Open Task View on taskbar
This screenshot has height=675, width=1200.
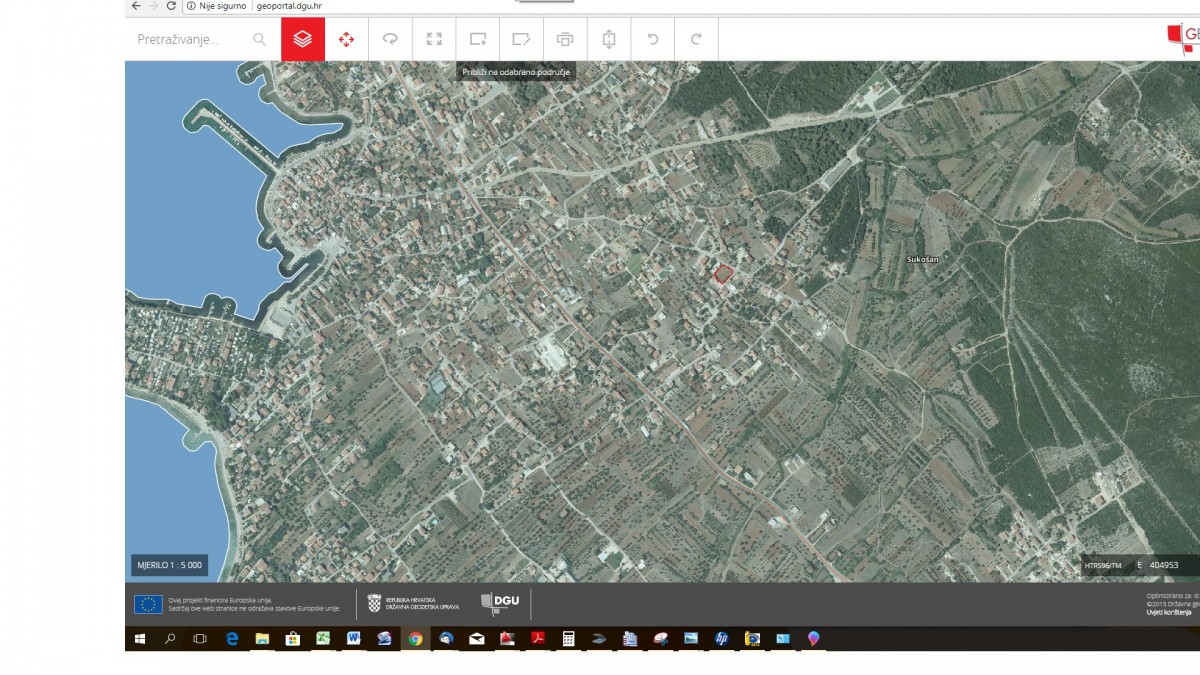click(200, 638)
